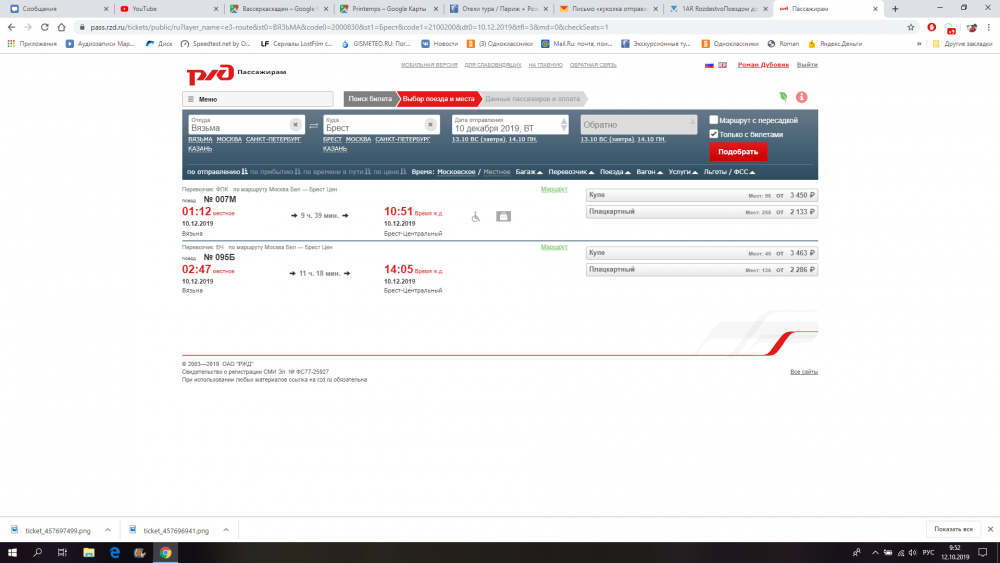The width and height of the screenshot is (1000, 563).
Task: Click the red information icon
Action: click(801, 97)
